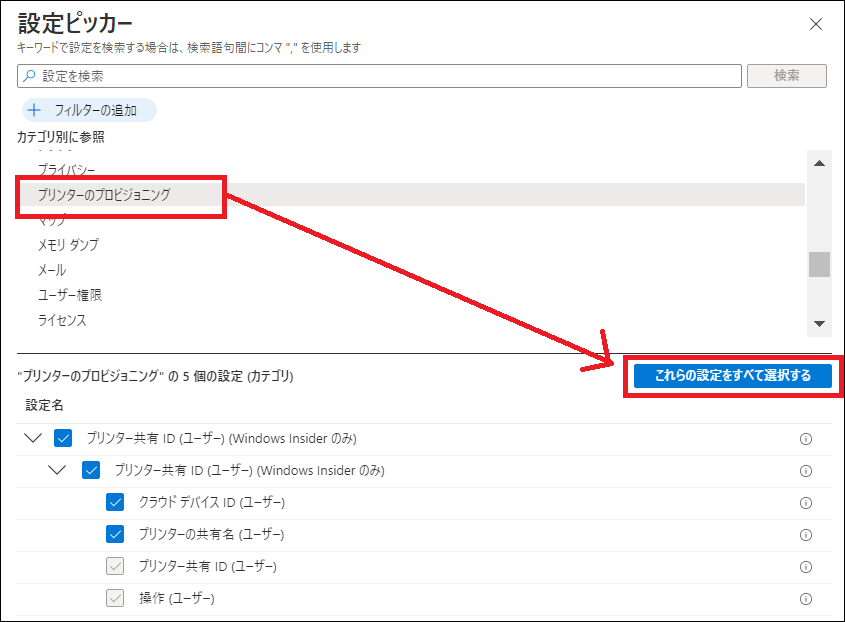
Task: Click これらの設定をすべて選択する button
Action: pos(732,376)
